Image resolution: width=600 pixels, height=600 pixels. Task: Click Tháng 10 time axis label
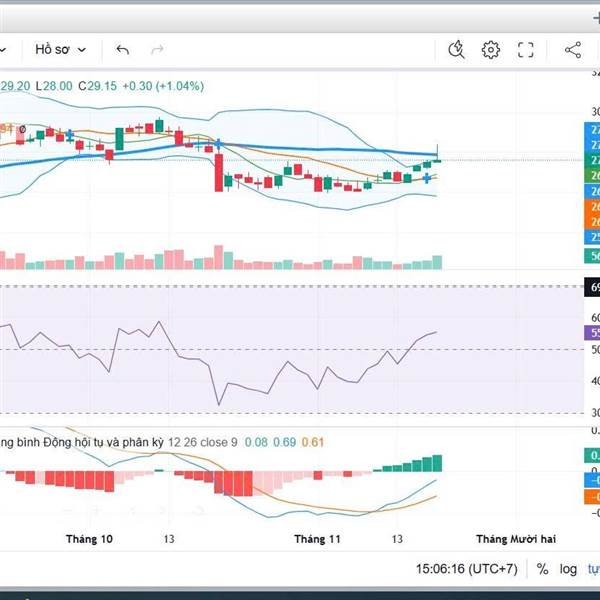(89, 539)
